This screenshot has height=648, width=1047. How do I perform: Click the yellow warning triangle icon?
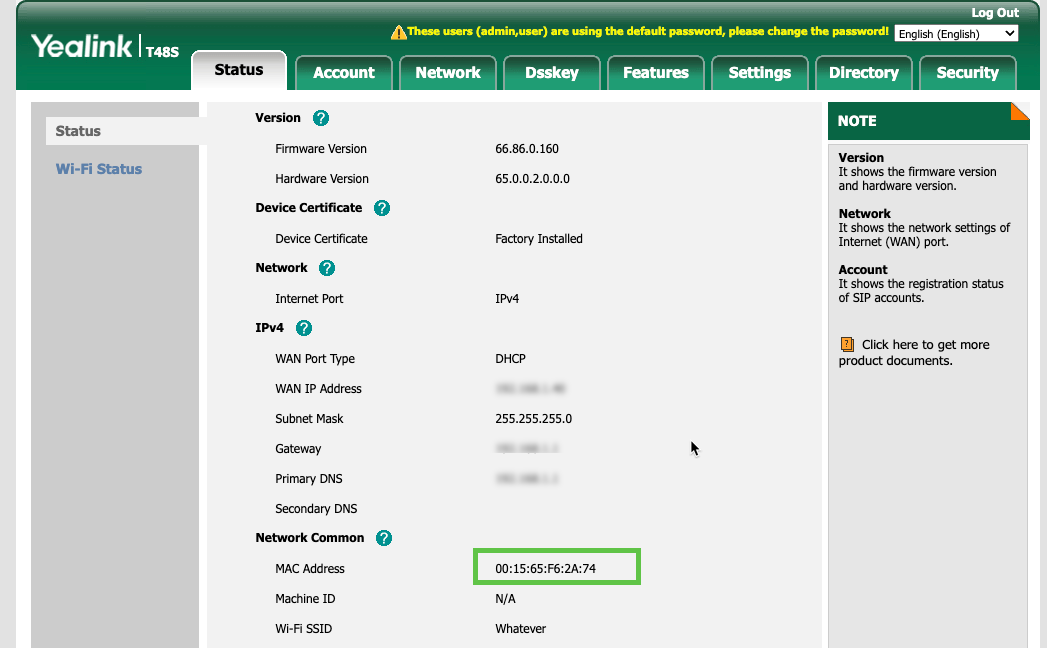tap(399, 32)
